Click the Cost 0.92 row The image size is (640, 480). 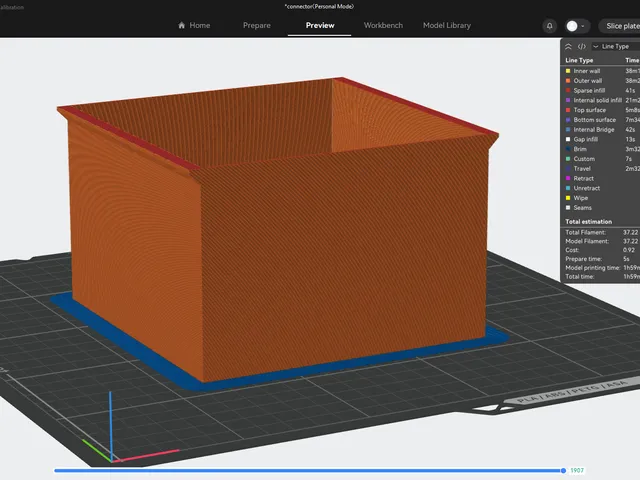602,250
